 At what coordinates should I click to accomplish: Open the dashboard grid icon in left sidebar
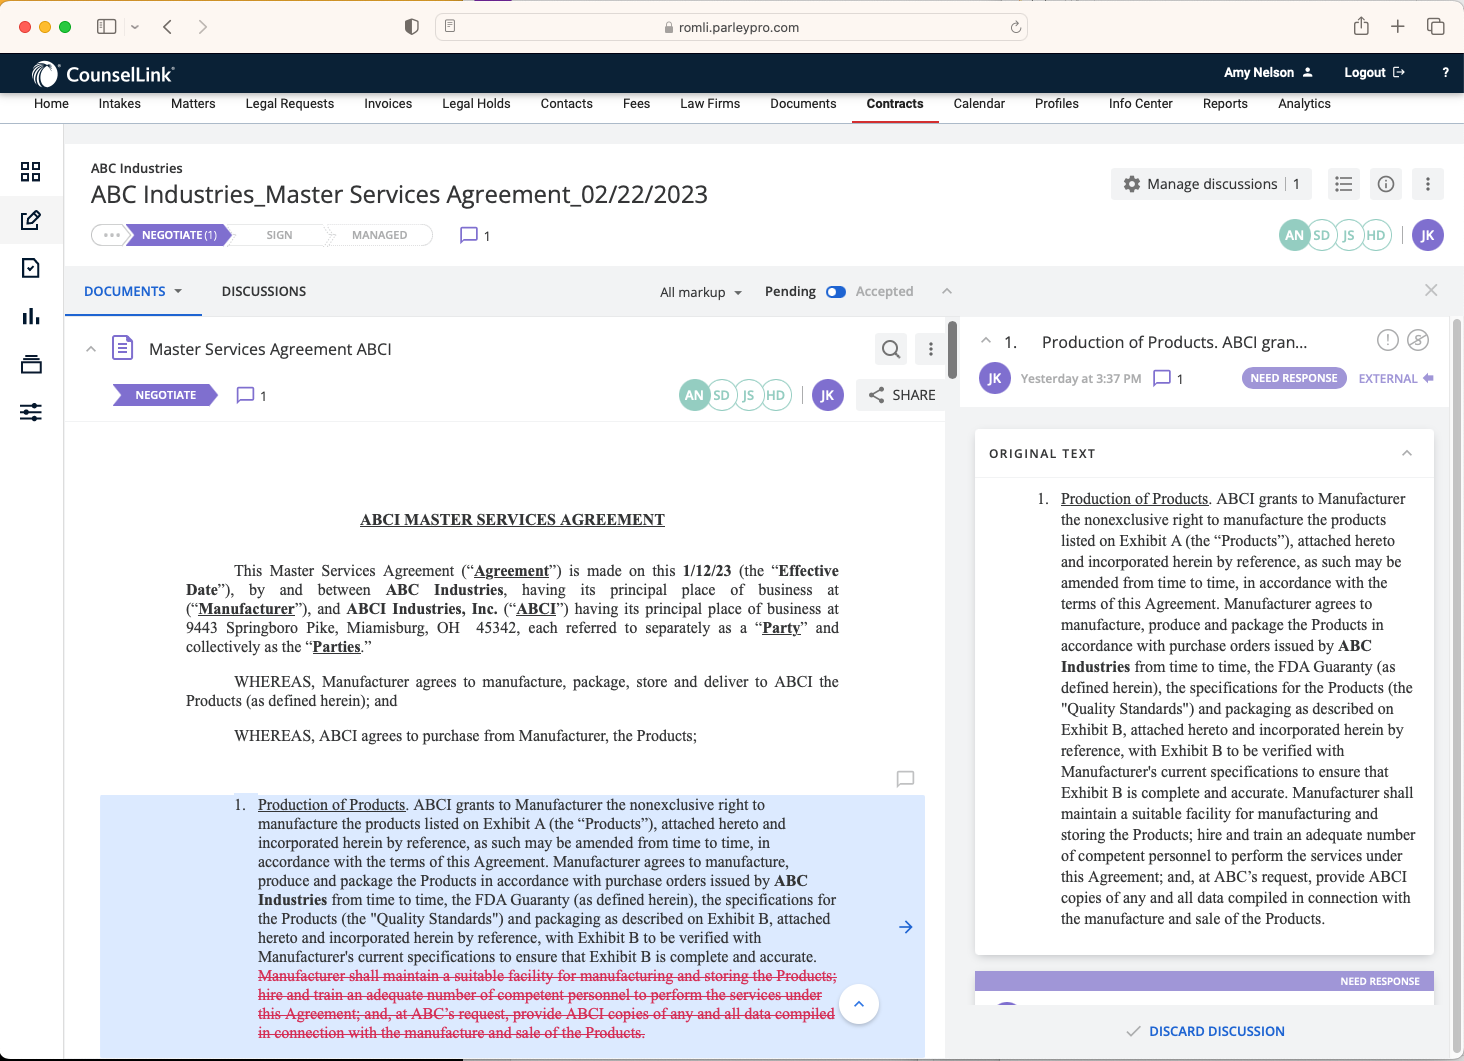[x=31, y=172]
